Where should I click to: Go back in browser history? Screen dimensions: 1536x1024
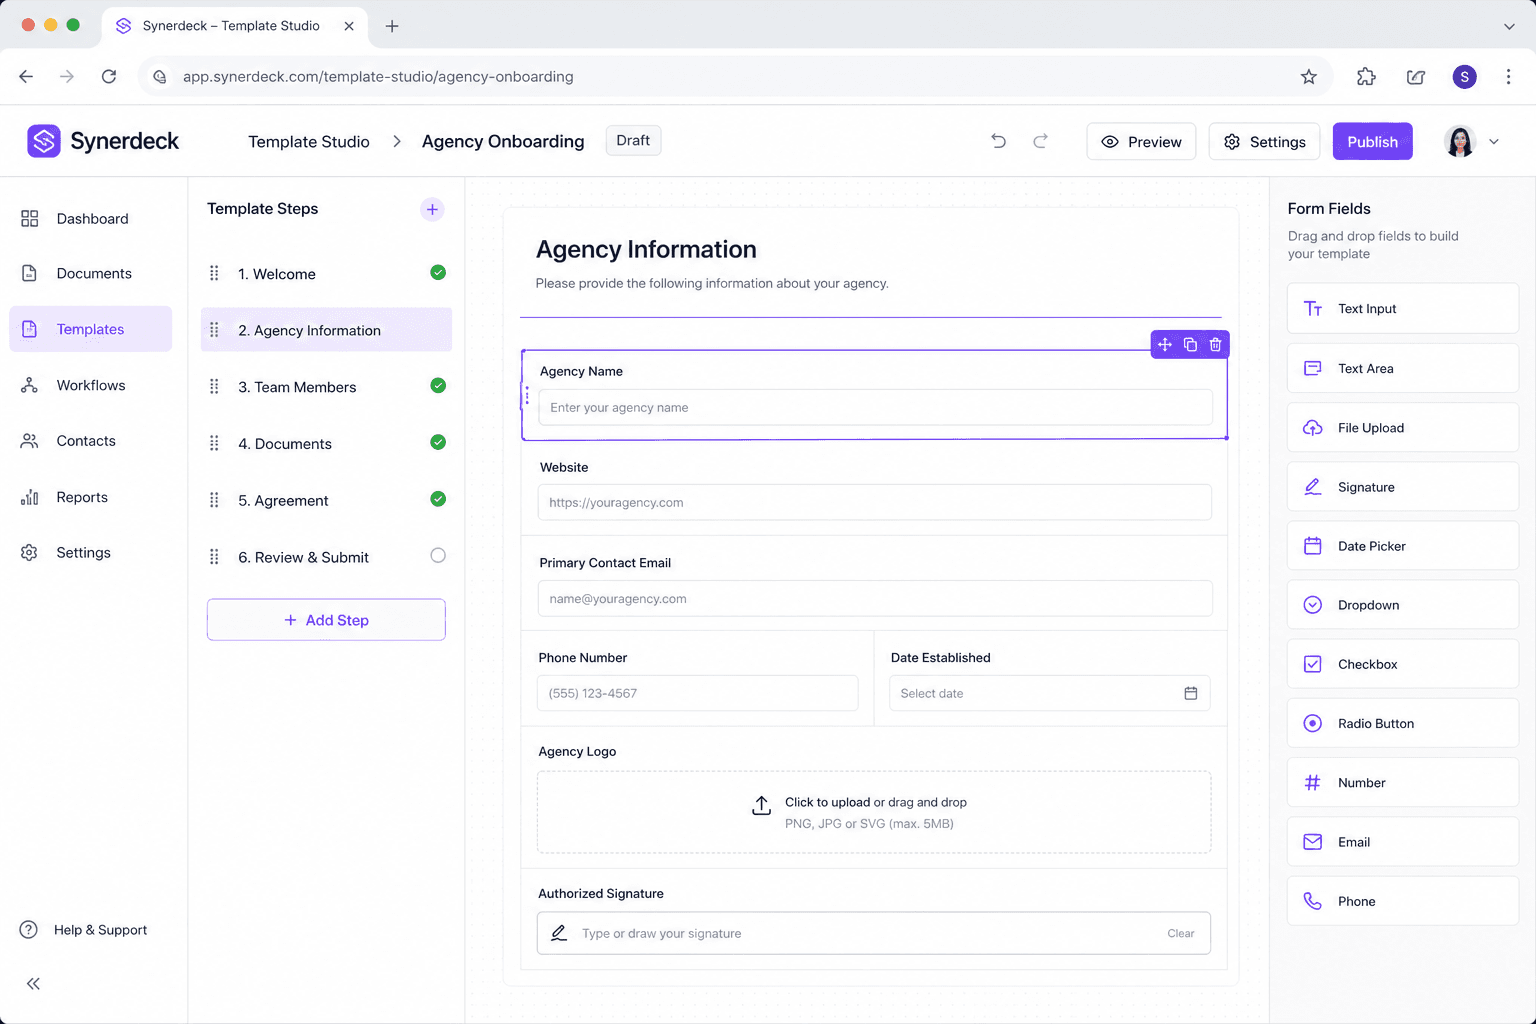(26, 77)
